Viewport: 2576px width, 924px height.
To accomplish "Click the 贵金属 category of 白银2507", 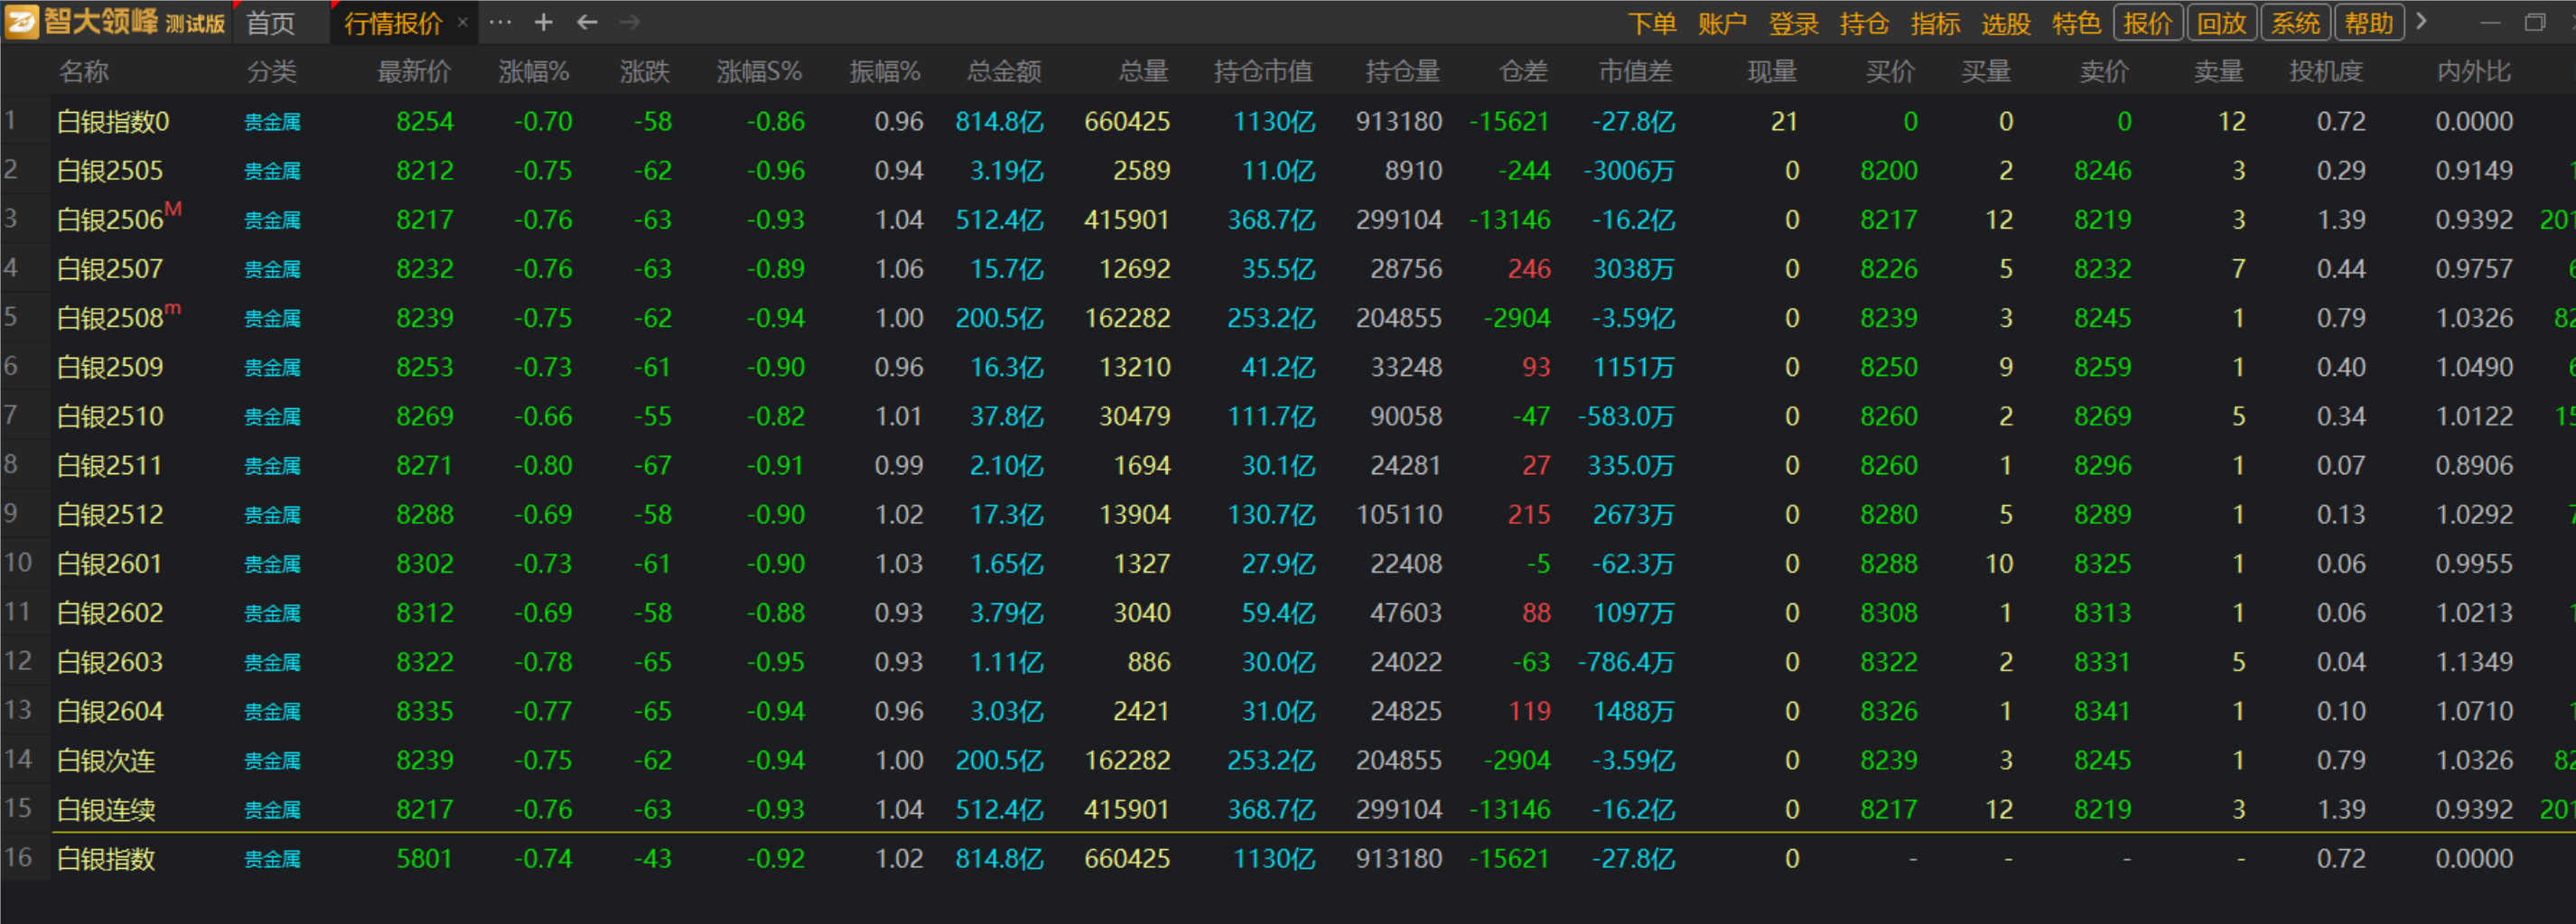I will coord(272,269).
